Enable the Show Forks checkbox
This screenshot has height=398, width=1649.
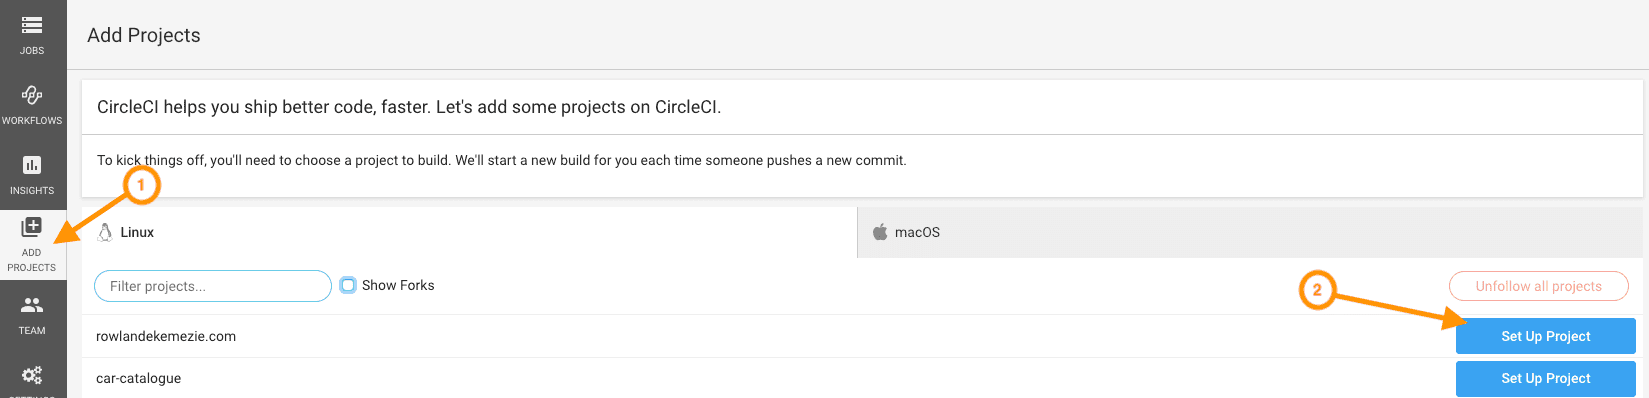[348, 285]
